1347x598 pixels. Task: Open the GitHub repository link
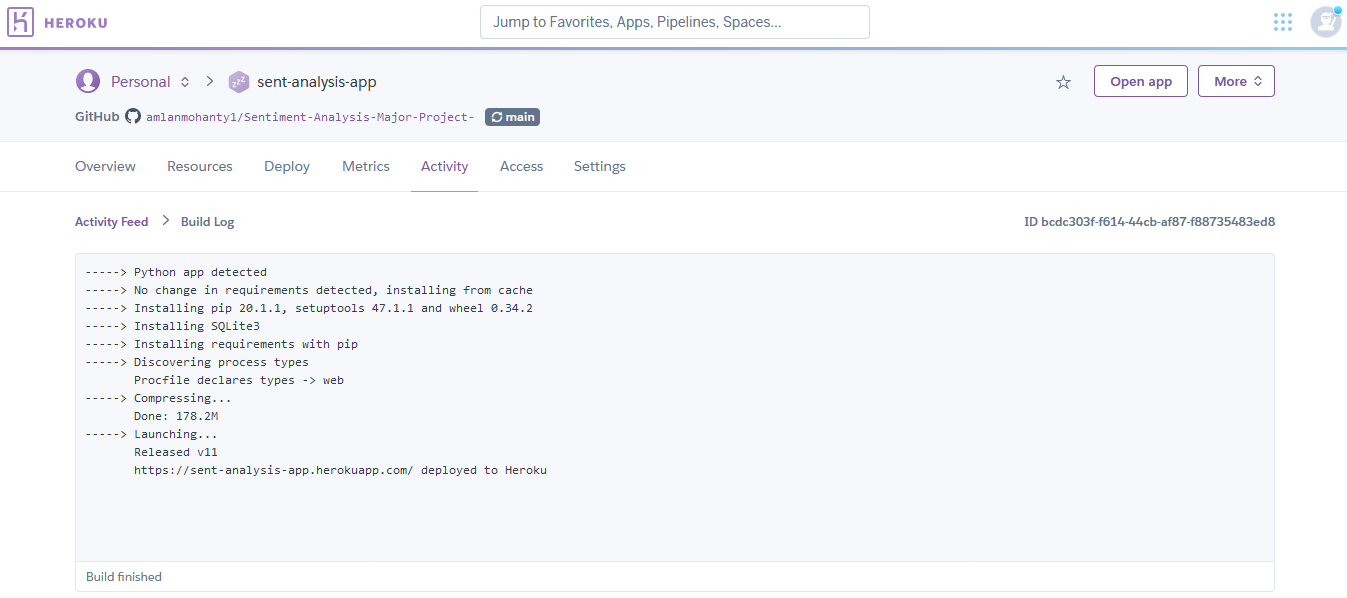310,117
